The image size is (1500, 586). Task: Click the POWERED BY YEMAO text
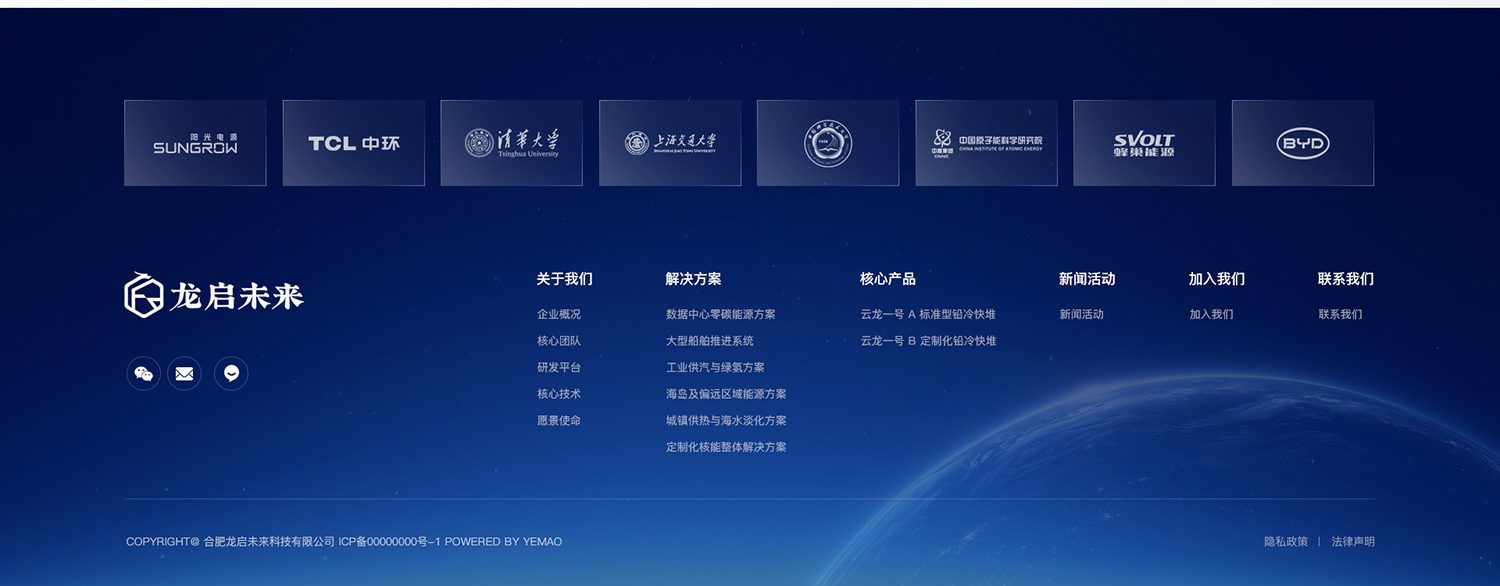click(504, 542)
